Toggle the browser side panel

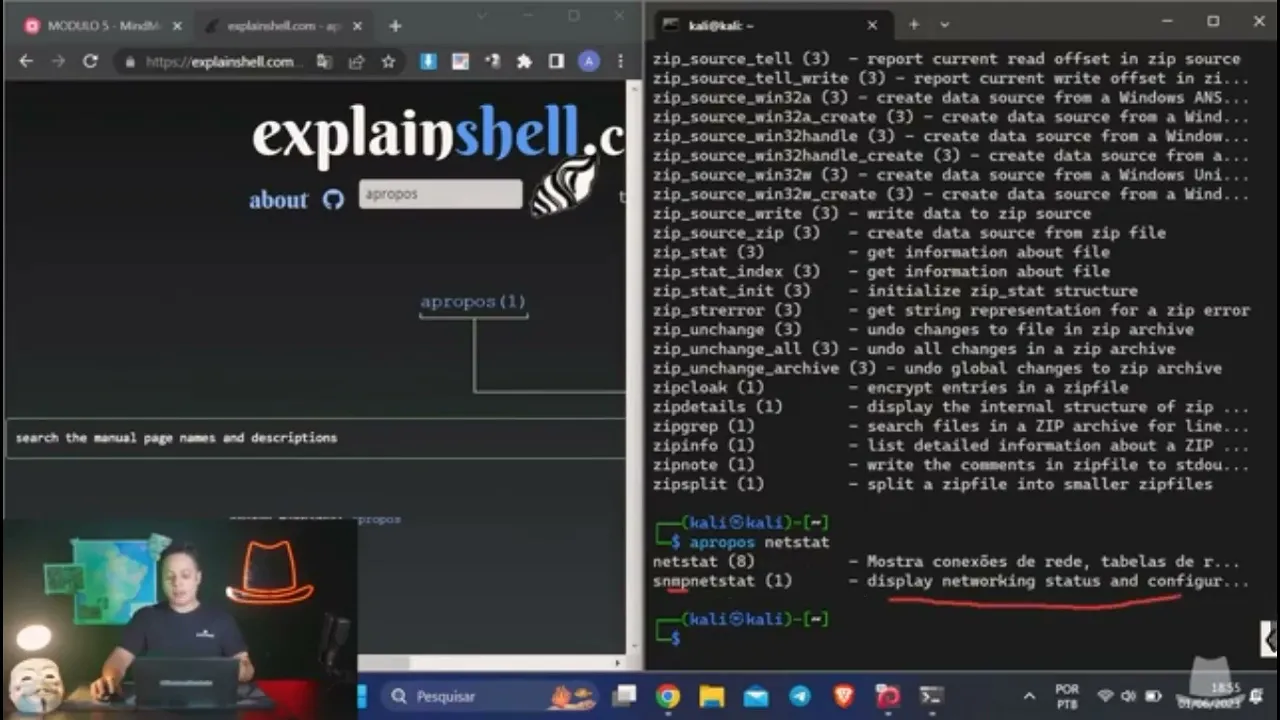(x=556, y=62)
